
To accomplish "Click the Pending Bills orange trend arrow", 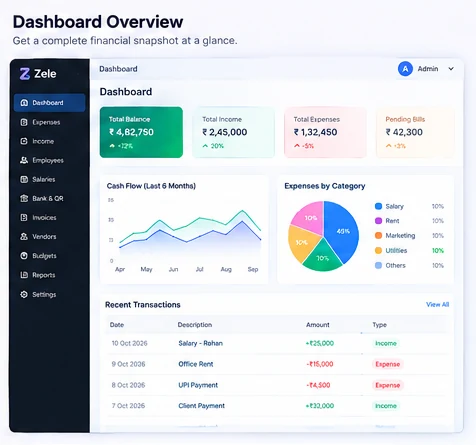I will point(389,146).
